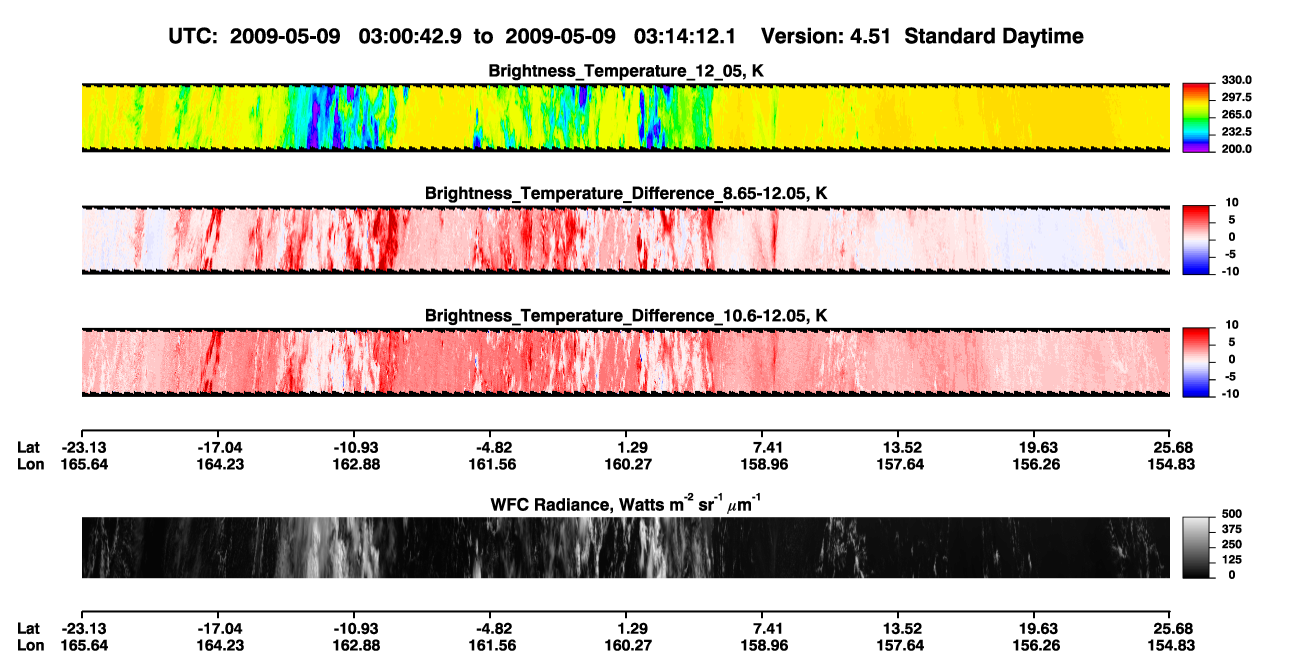Click the 250 label on radiance scale
Screen dimensions: 1300x667
[x=1231, y=545]
